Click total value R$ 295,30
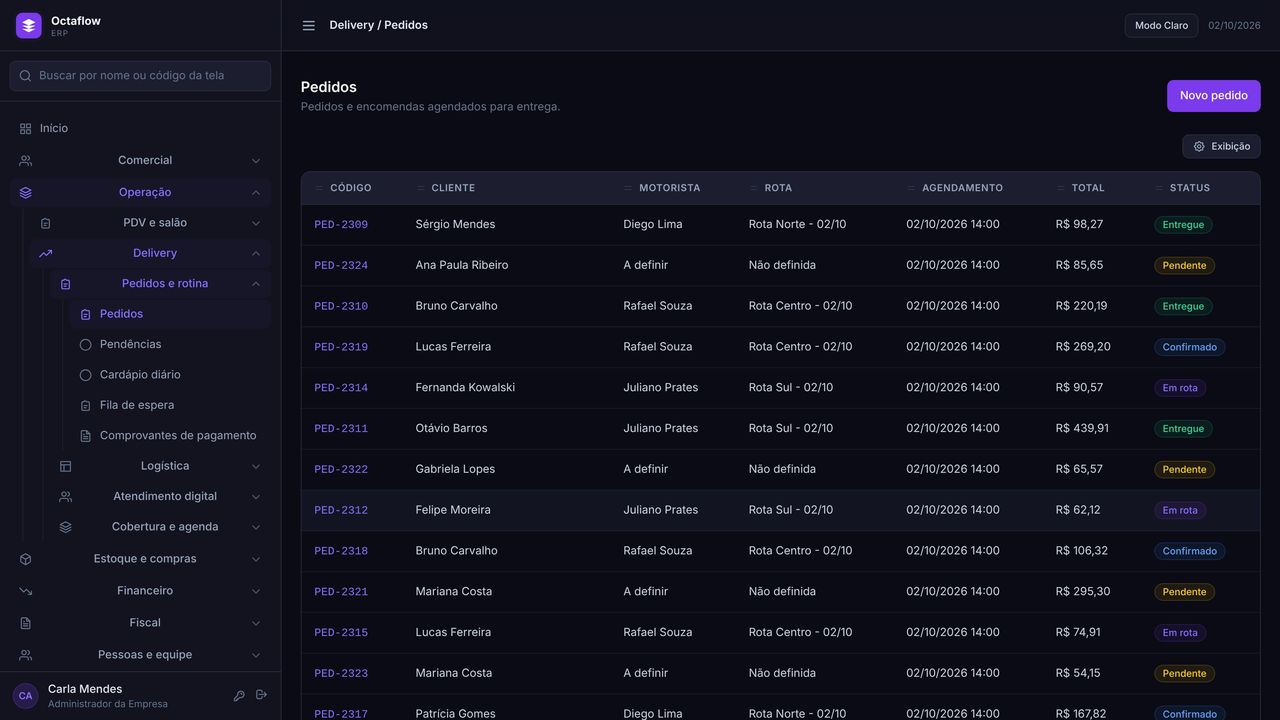 pos(1082,592)
